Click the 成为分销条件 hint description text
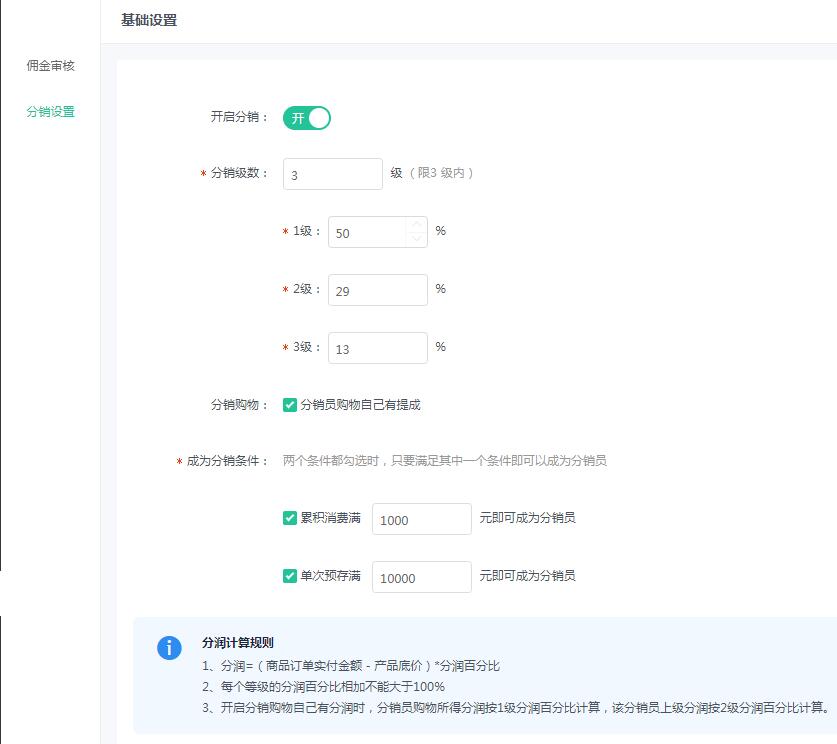The width and height of the screenshot is (837, 744). point(445,461)
